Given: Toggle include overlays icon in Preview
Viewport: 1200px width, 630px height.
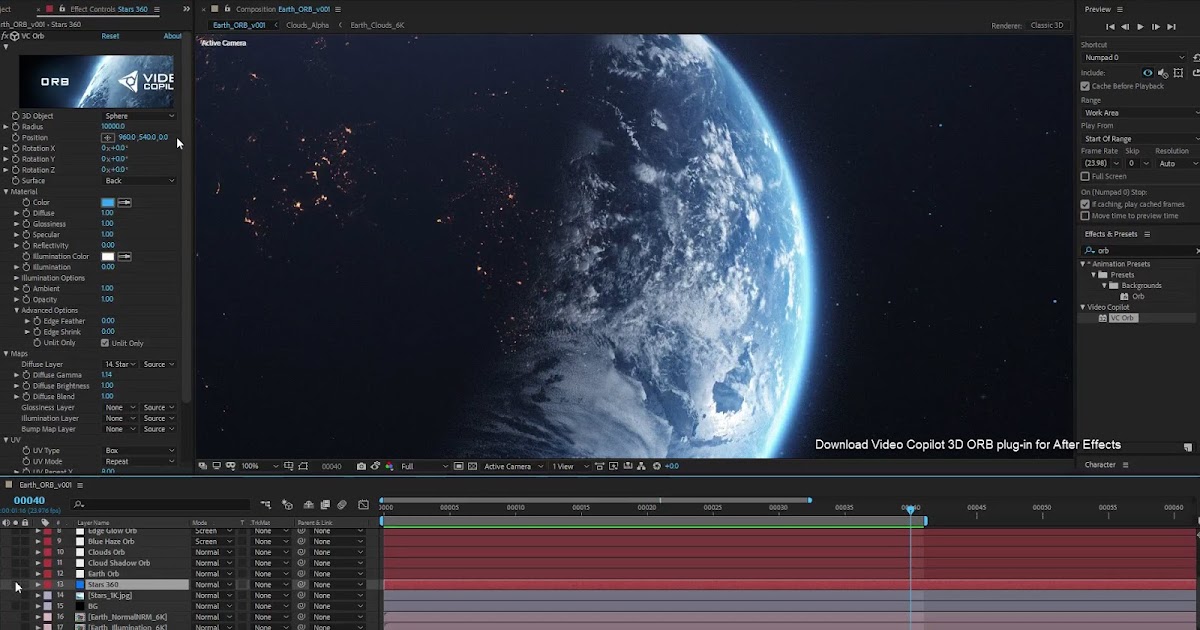Looking at the screenshot, I should pyautogui.click(x=1178, y=72).
